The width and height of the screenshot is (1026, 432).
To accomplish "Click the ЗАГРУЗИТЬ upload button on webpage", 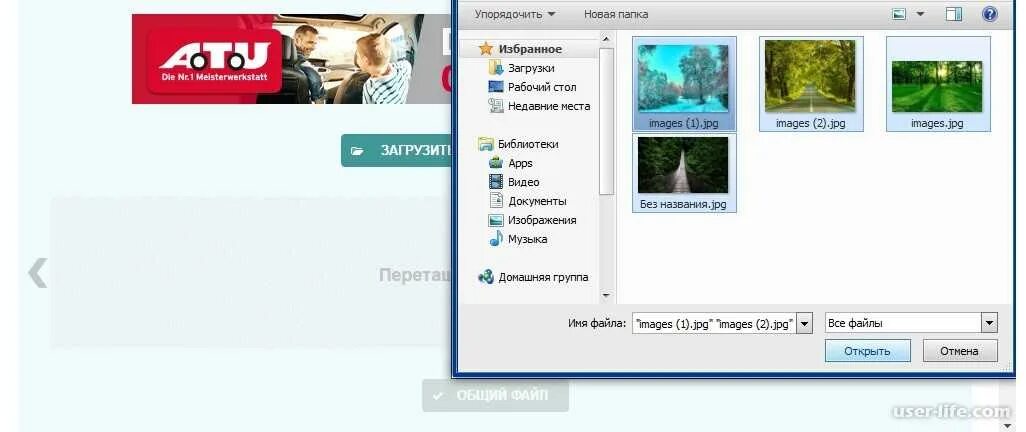I will click(397, 151).
